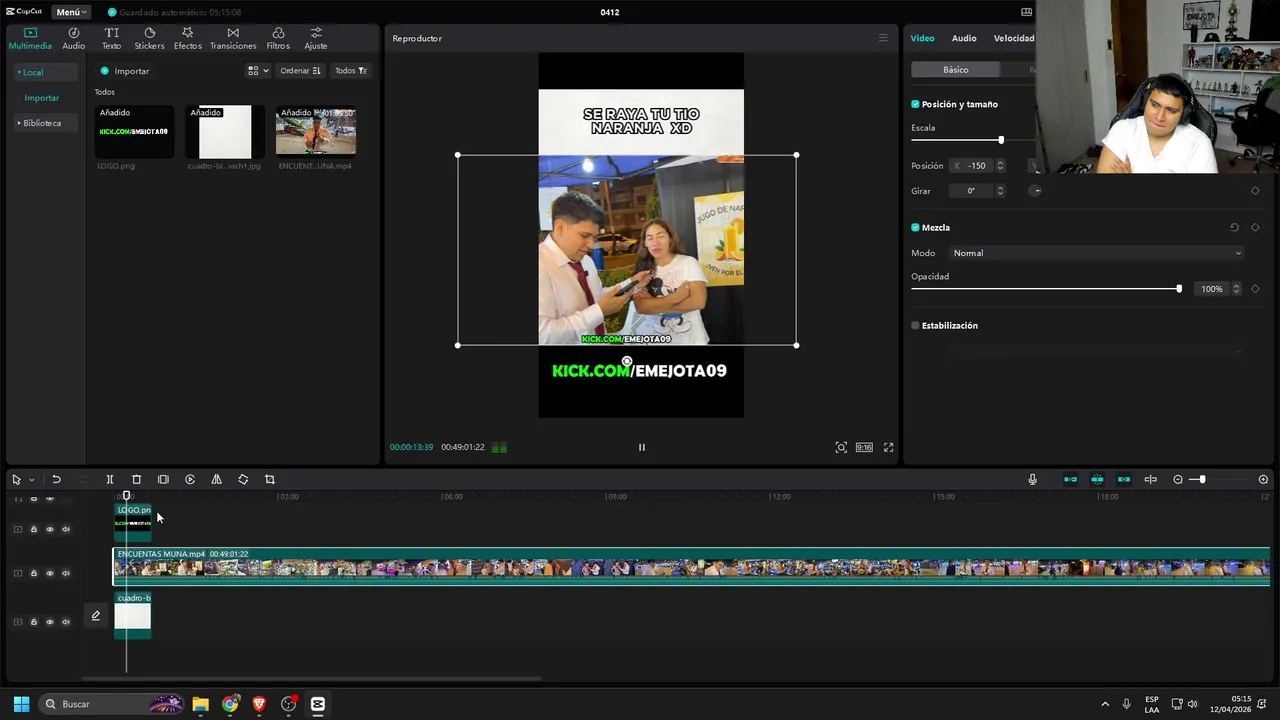Switch to the Video properties tab
Viewport: 1280px width, 720px height.
(922, 38)
